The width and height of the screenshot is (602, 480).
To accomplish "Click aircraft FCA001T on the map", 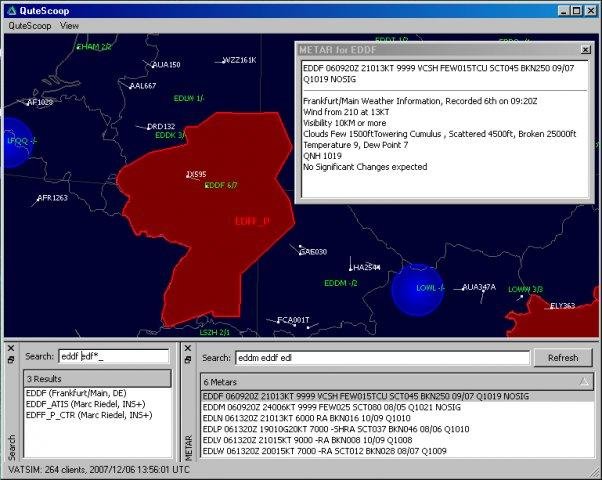I will (x=293, y=320).
